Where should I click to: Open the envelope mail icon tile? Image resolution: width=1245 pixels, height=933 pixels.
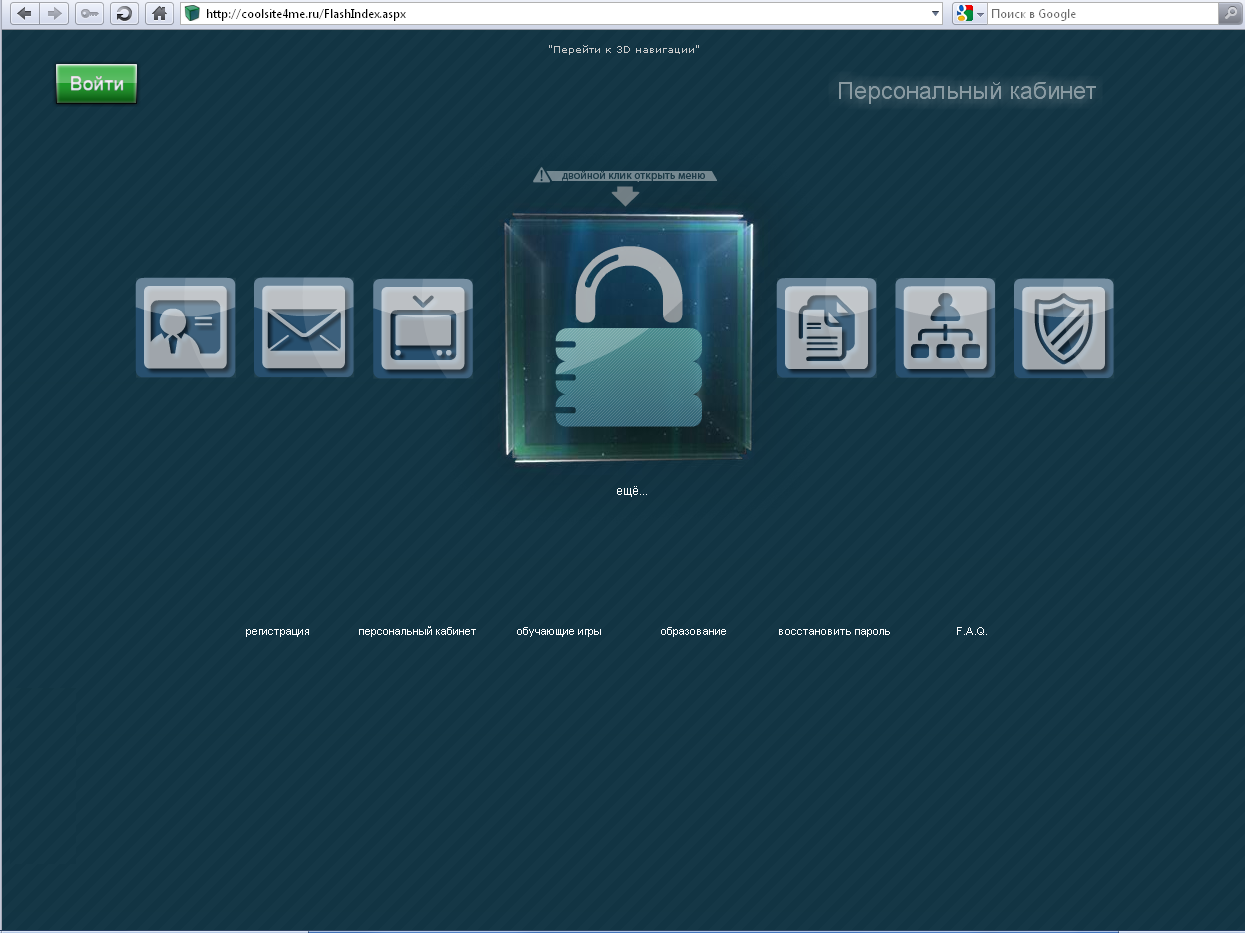304,328
